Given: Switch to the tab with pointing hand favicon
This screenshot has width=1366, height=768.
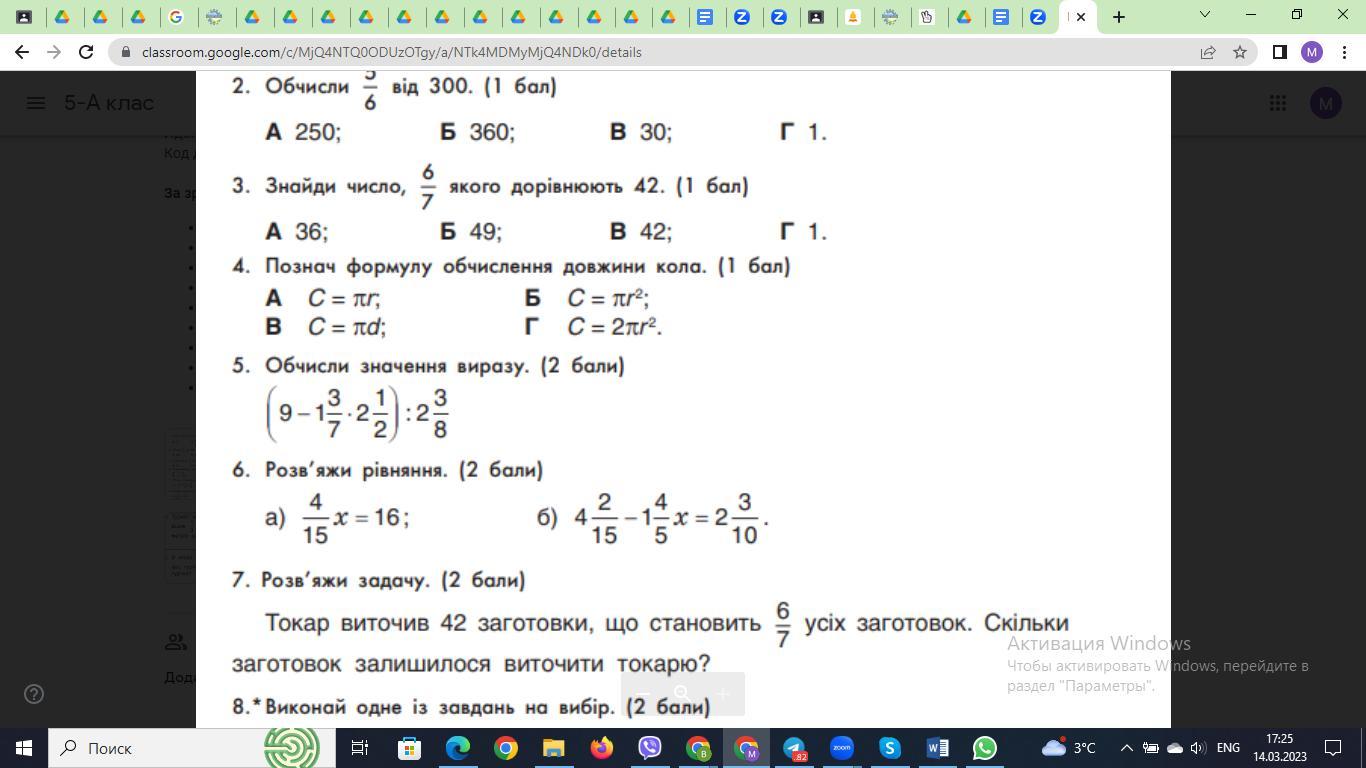Looking at the screenshot, I should tap(928, 17).
